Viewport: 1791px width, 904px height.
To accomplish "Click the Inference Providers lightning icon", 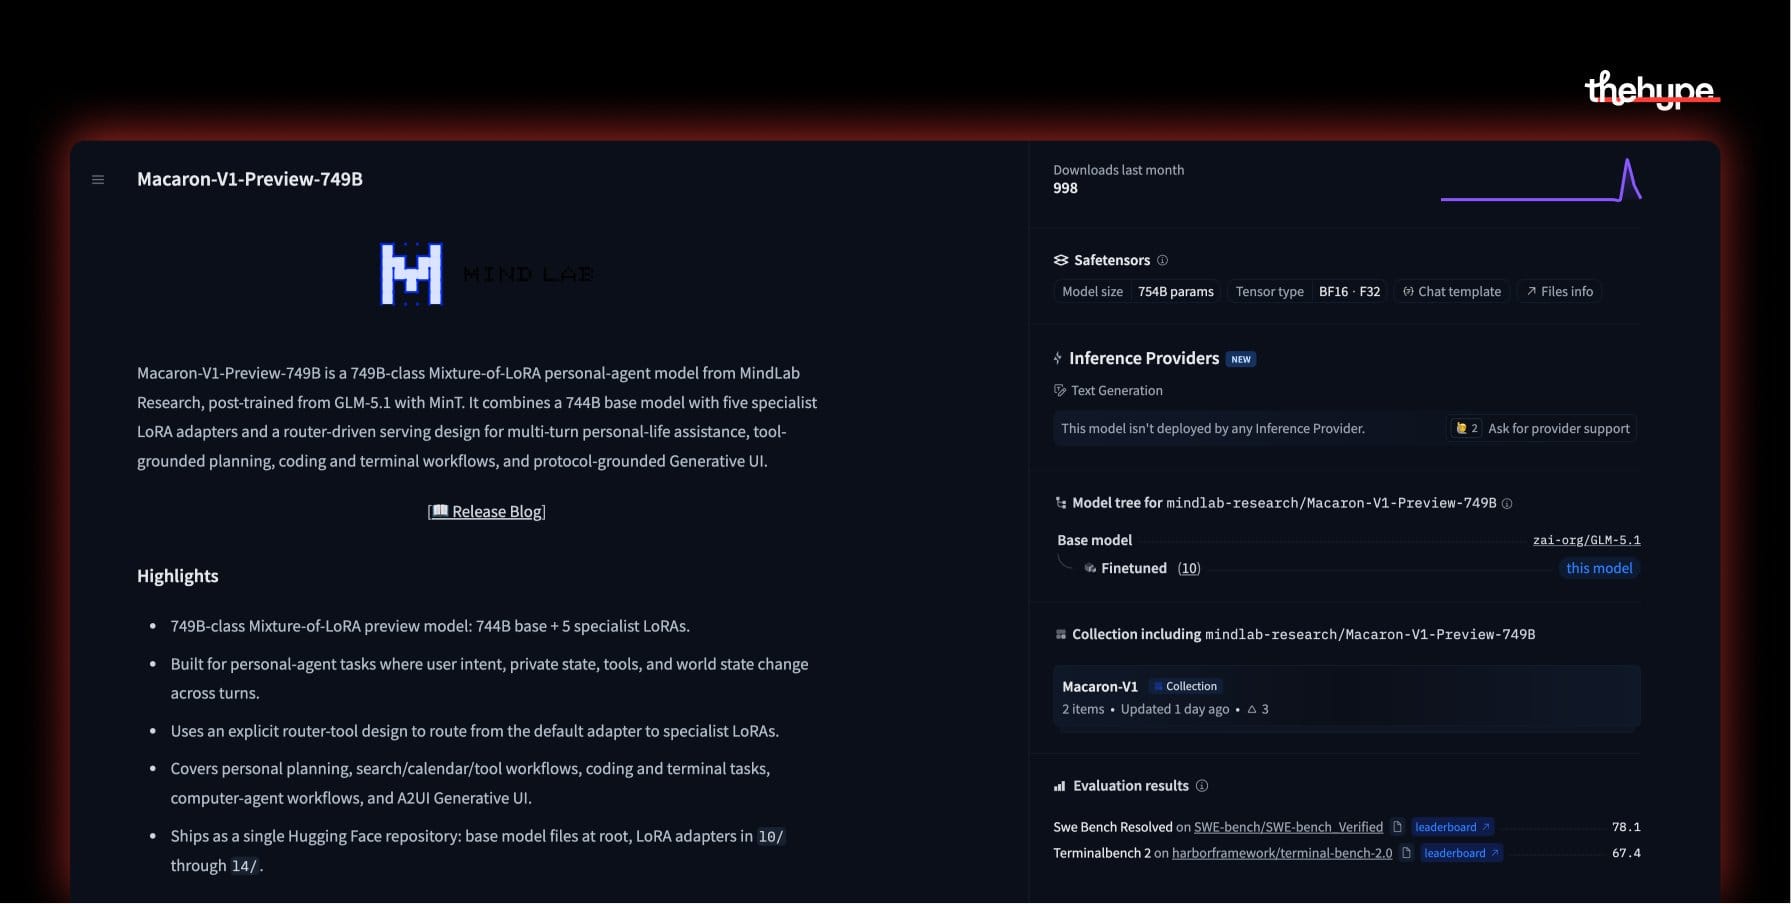I will coord(1058,358).
